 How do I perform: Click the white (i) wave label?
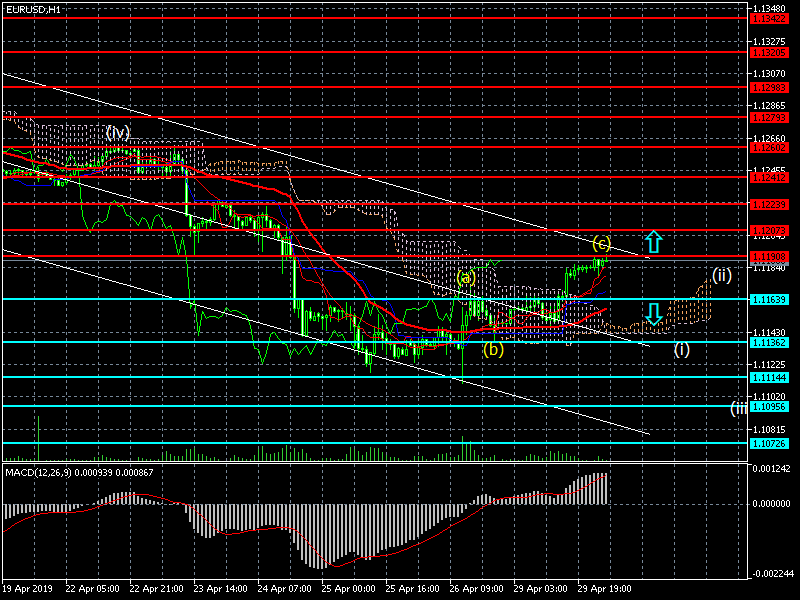pos(681,349)
